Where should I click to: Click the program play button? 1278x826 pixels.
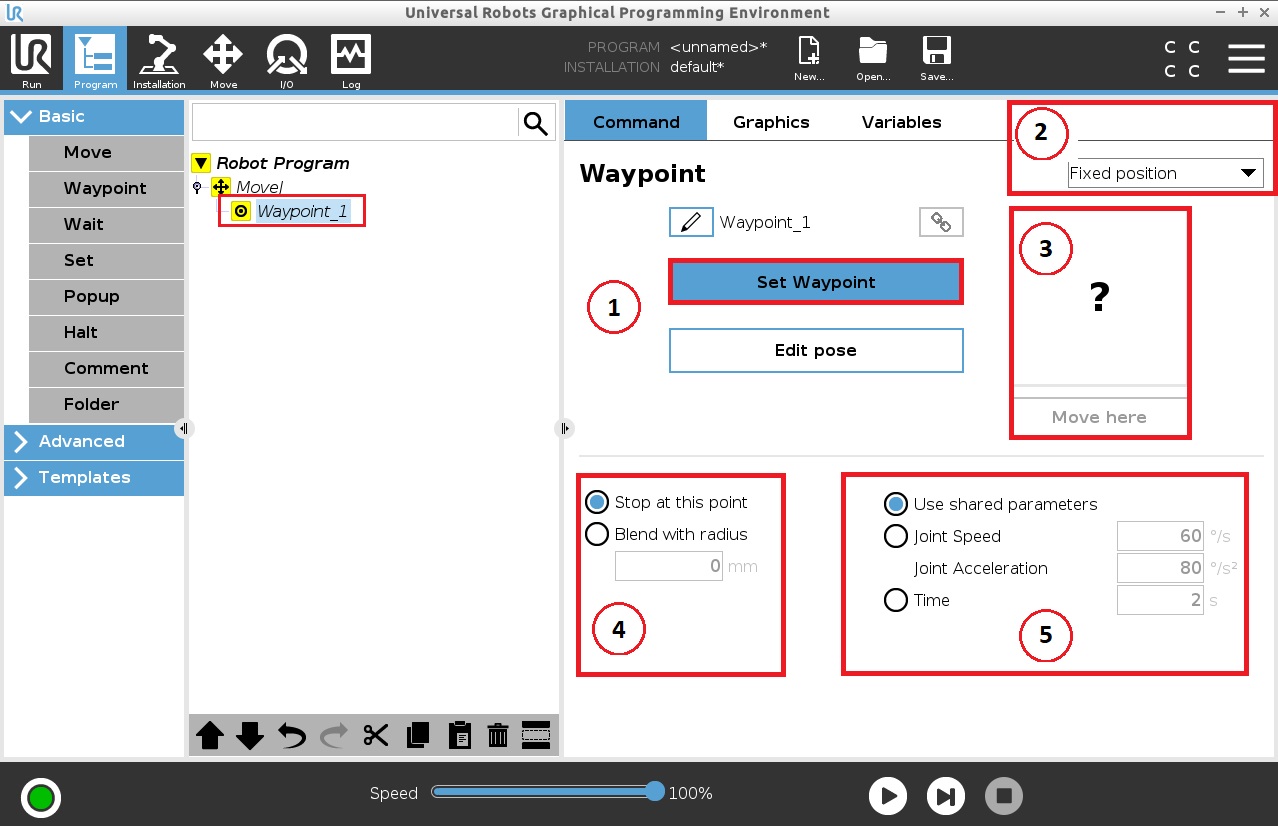point(888,796)
